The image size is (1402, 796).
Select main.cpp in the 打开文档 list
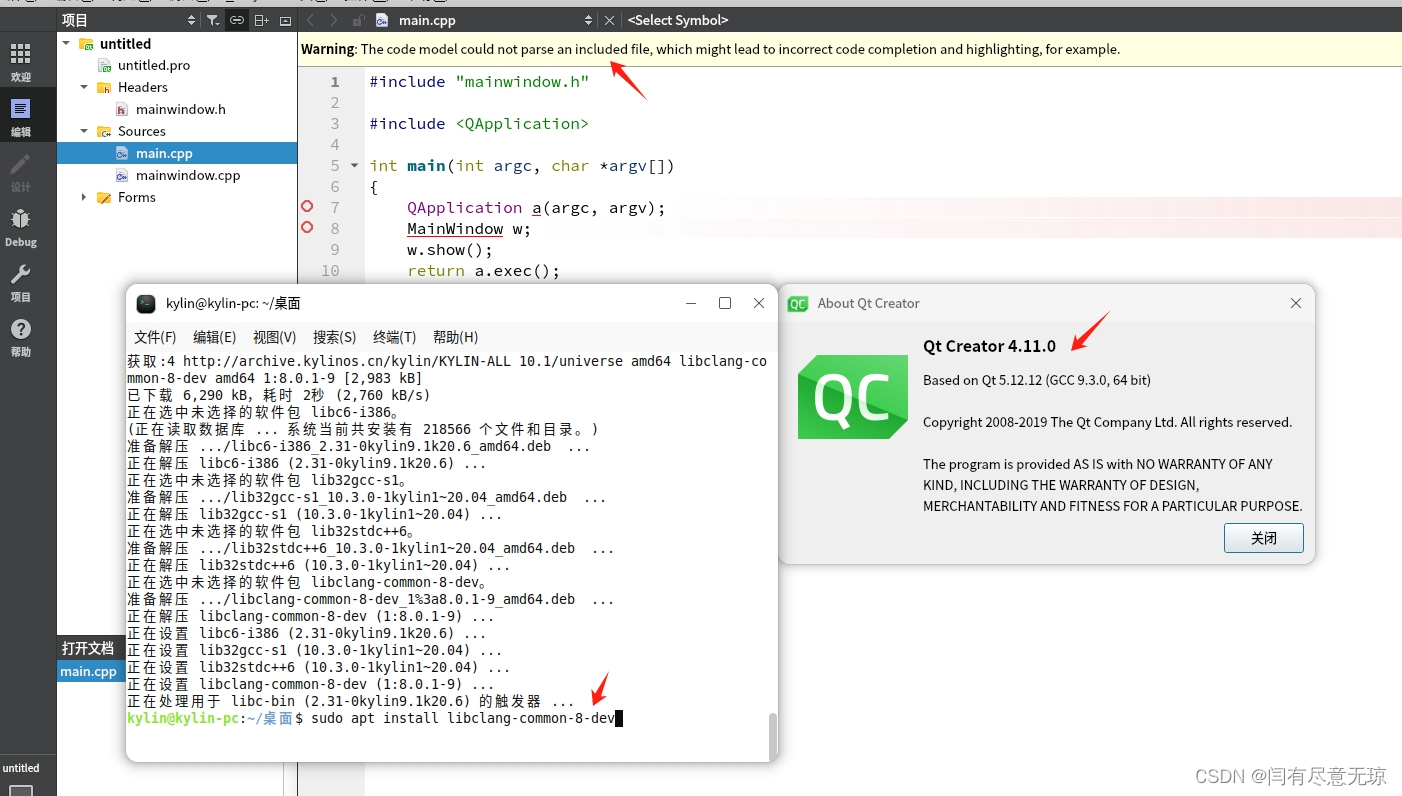click(89, 671)
